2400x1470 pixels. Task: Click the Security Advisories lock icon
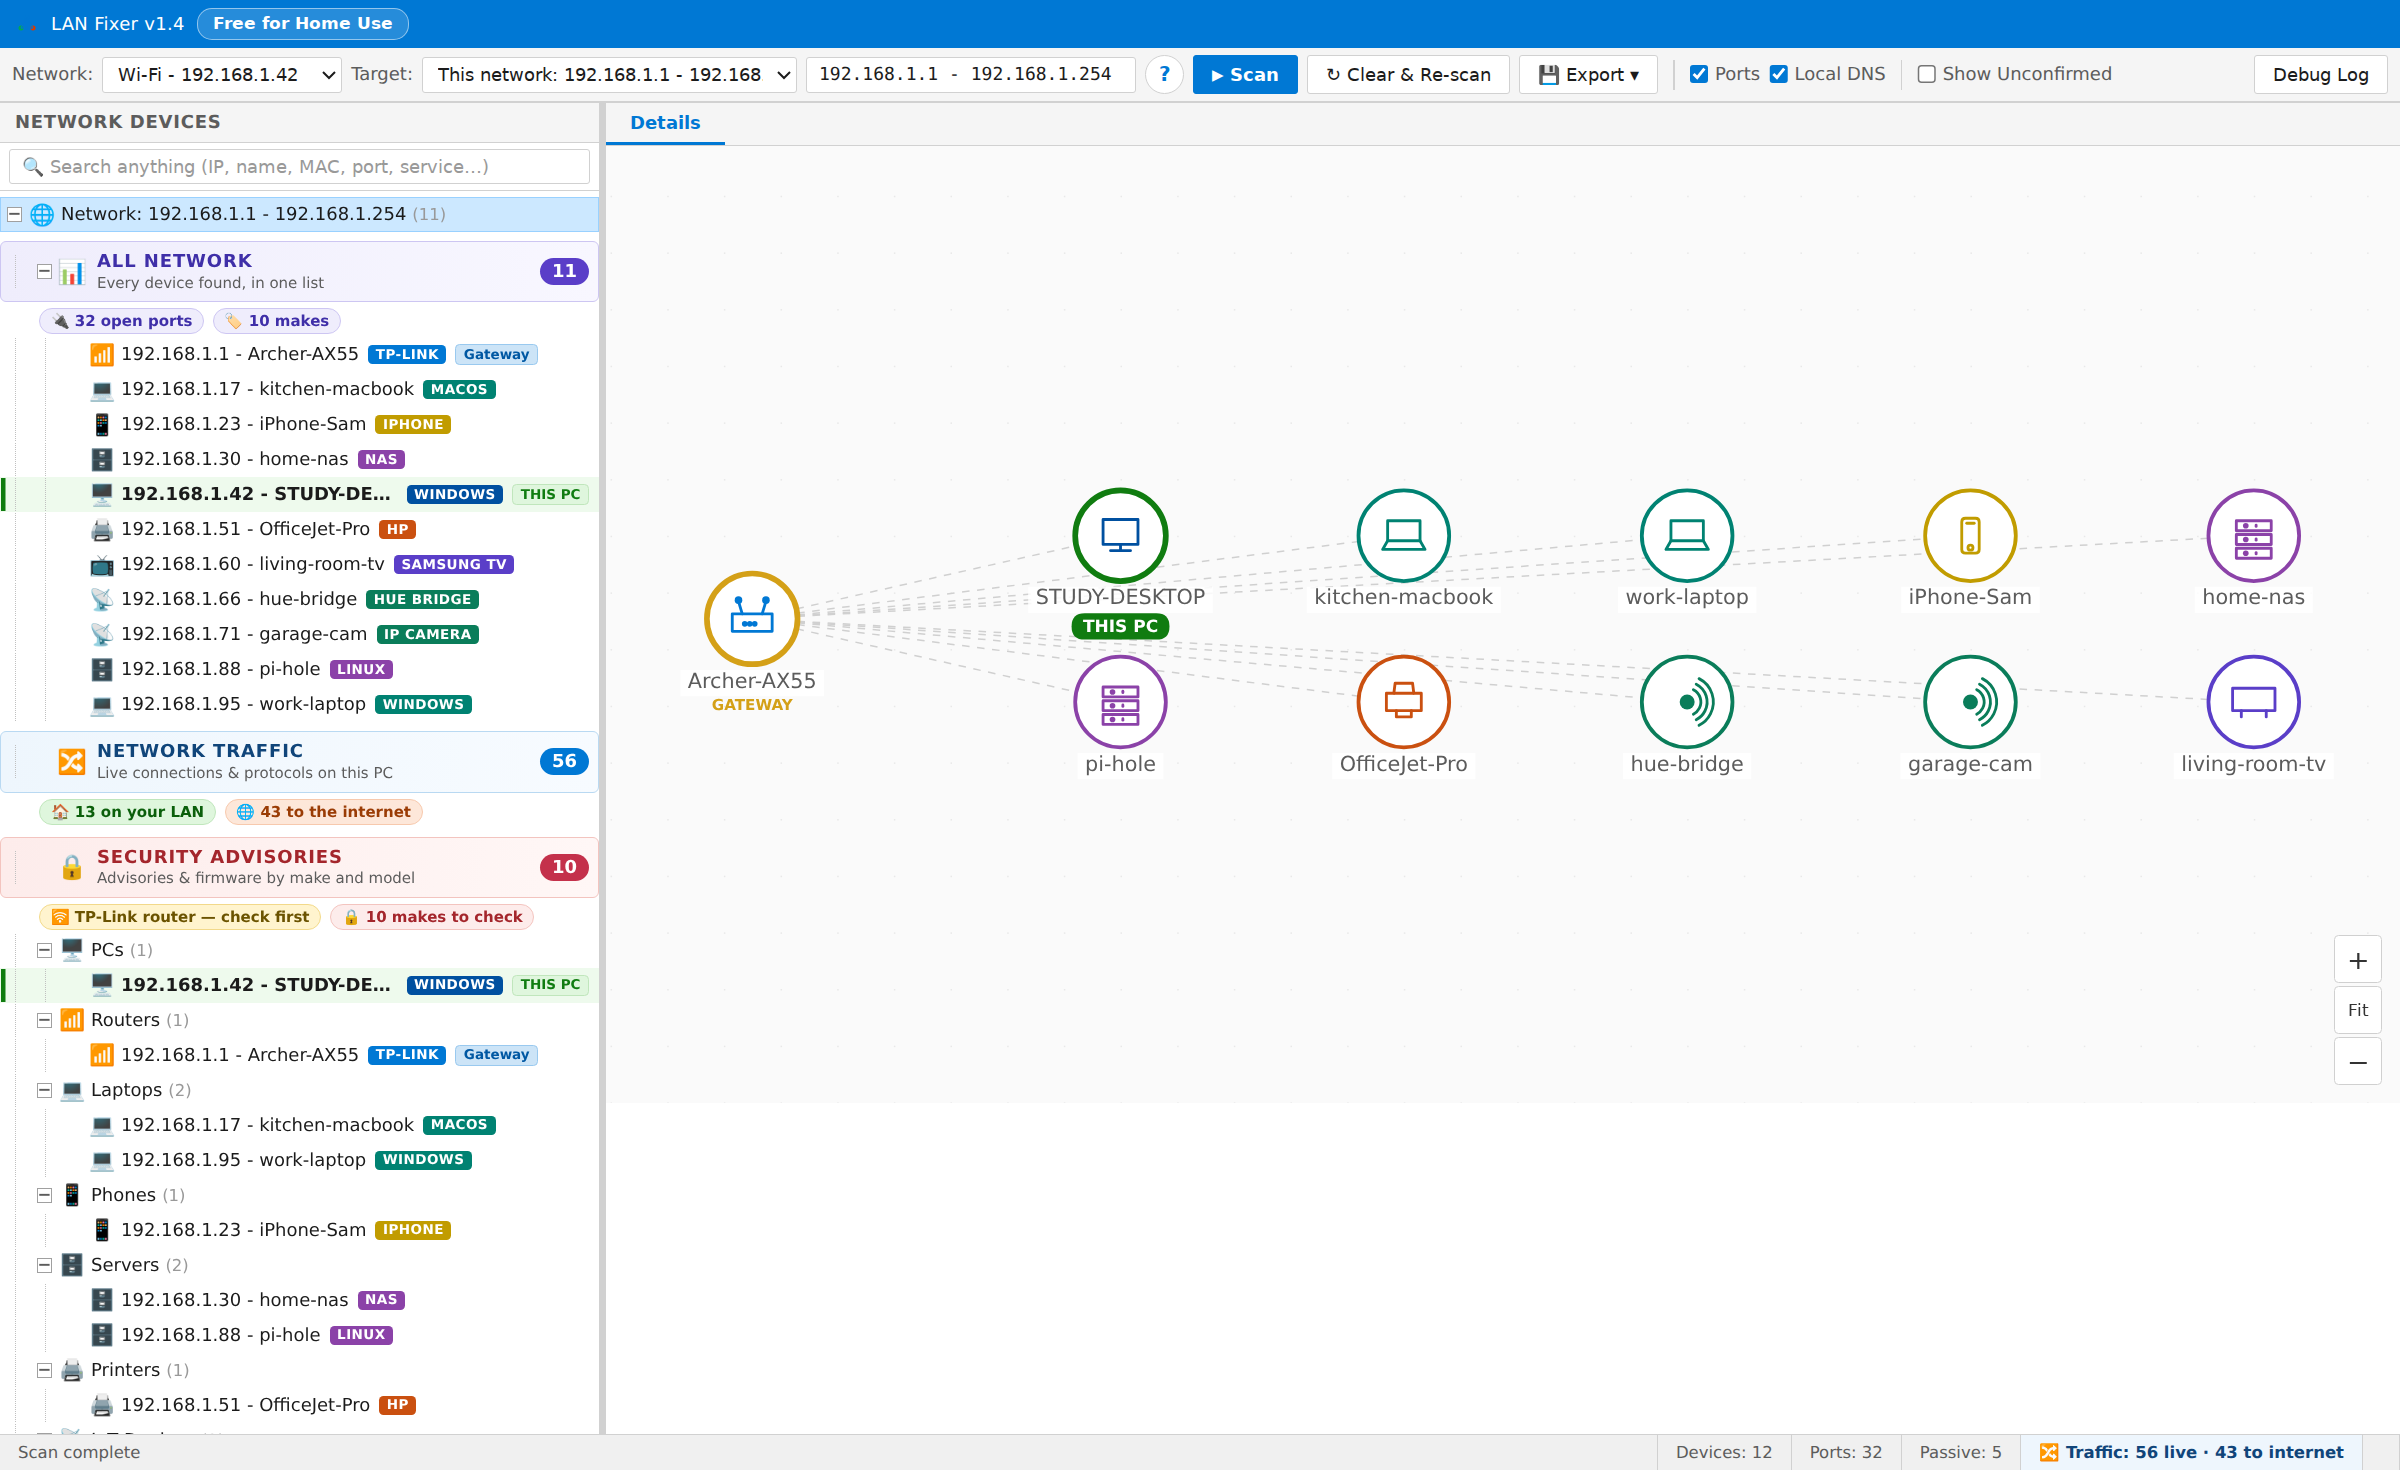click(x=71, y=867)
